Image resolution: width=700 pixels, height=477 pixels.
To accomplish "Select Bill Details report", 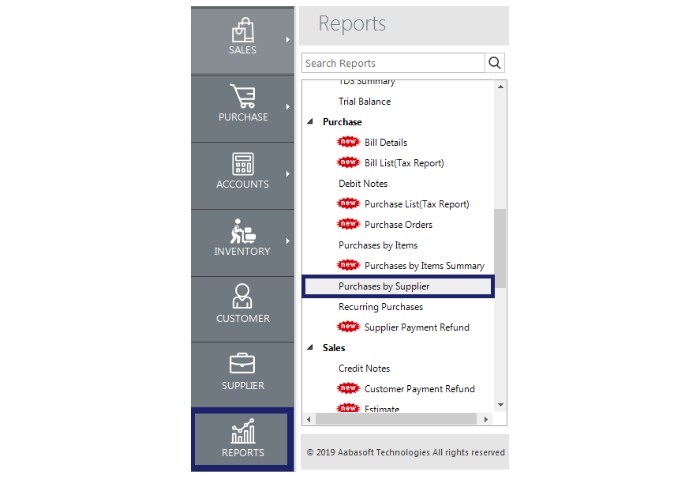I will (x=385, y=143).
